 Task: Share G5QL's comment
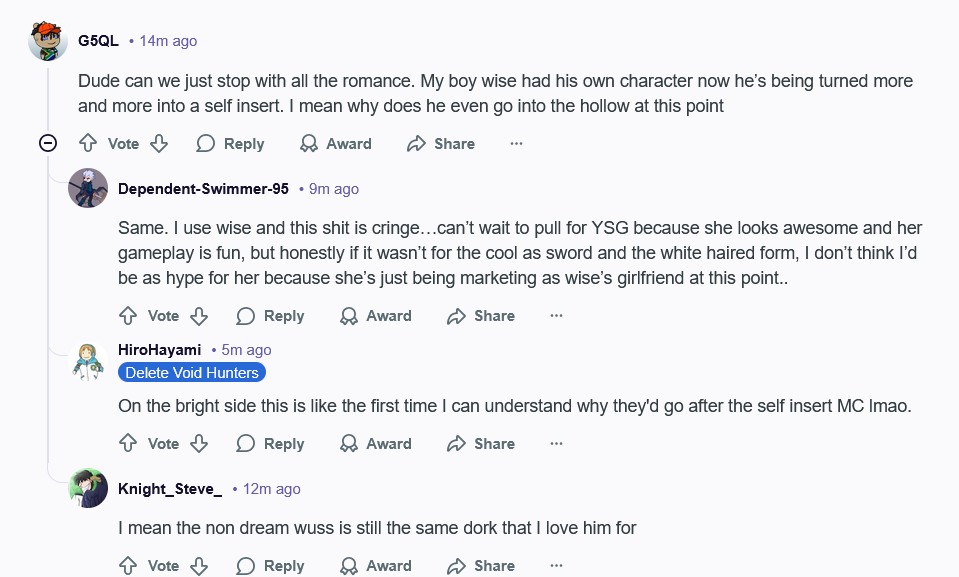pos(441,144)
